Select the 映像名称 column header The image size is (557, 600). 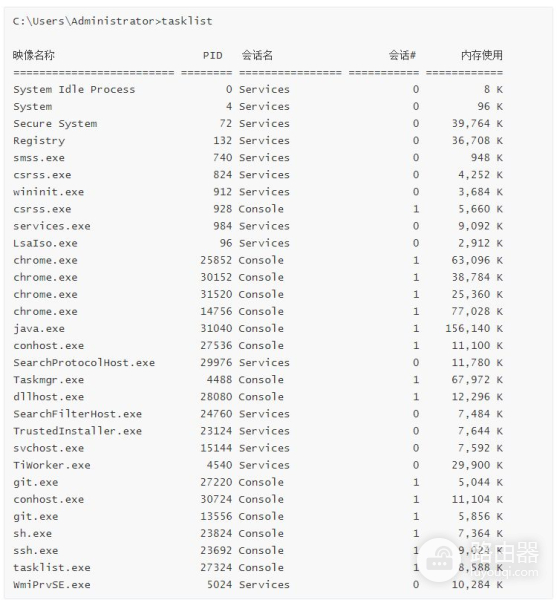coord(34,55)
